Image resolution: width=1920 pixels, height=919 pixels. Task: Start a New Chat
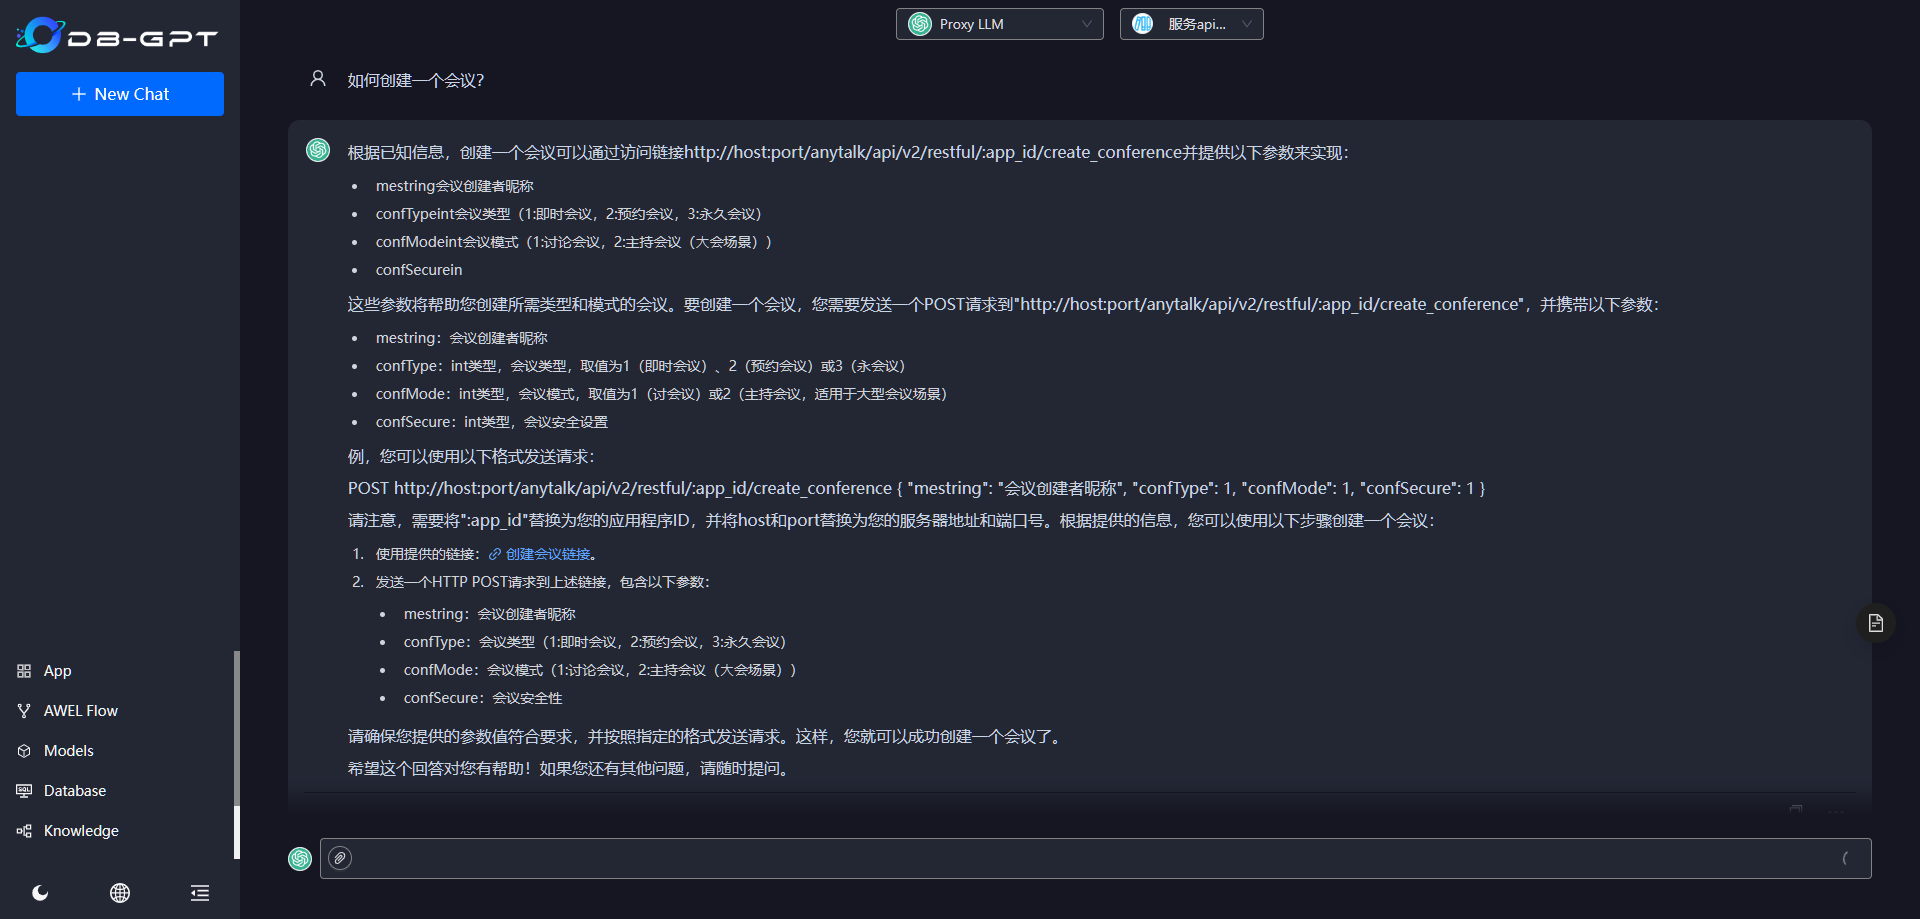120,94
